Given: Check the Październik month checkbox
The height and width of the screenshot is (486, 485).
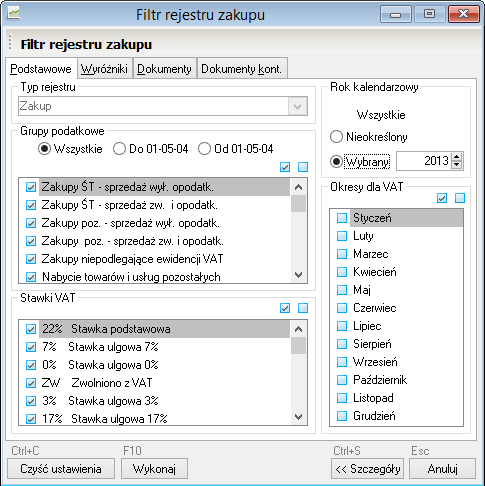Looking at the screenshot, I should point(342,380).
